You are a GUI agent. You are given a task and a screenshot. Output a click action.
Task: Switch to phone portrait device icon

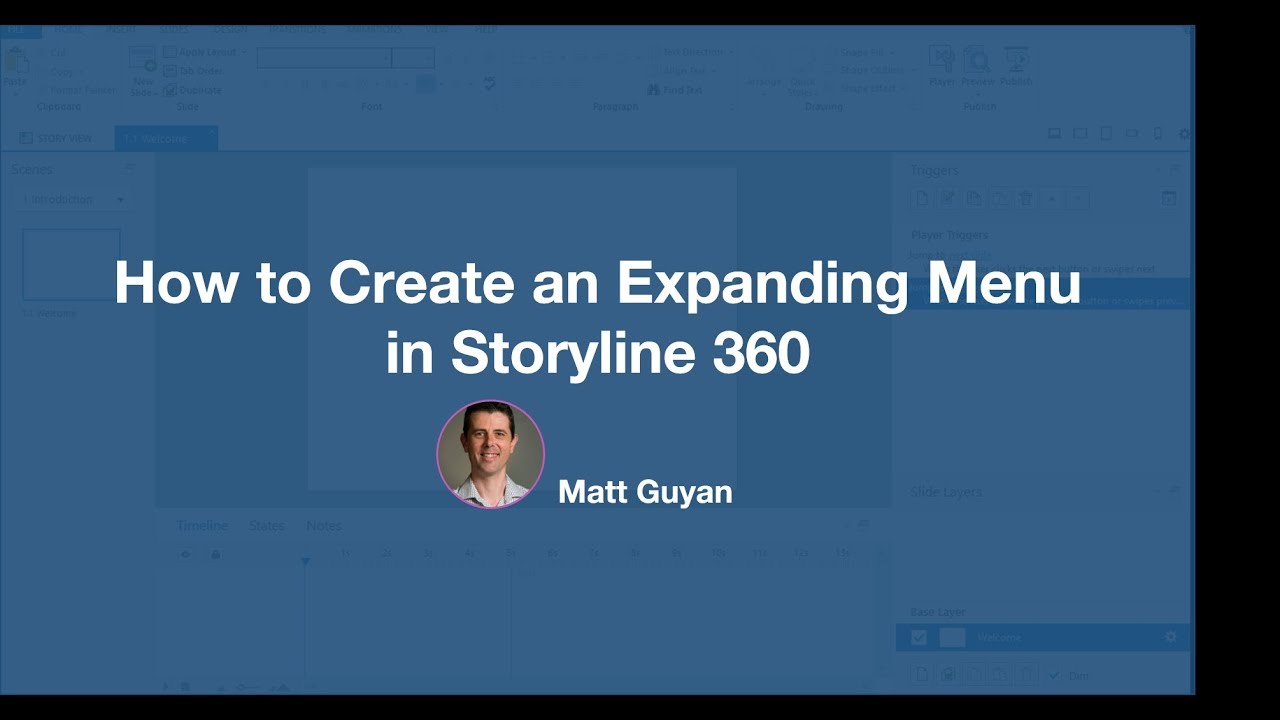click(x=1158, y=133)
